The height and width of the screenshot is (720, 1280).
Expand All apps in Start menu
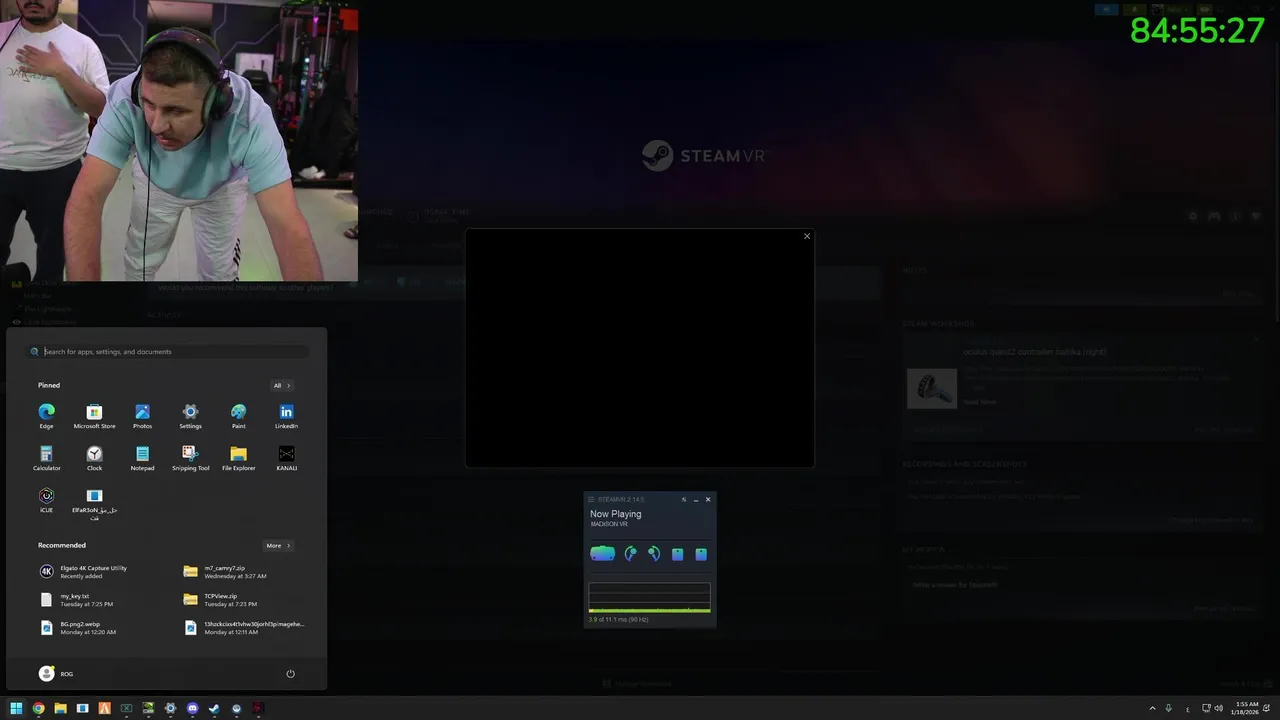282,385
